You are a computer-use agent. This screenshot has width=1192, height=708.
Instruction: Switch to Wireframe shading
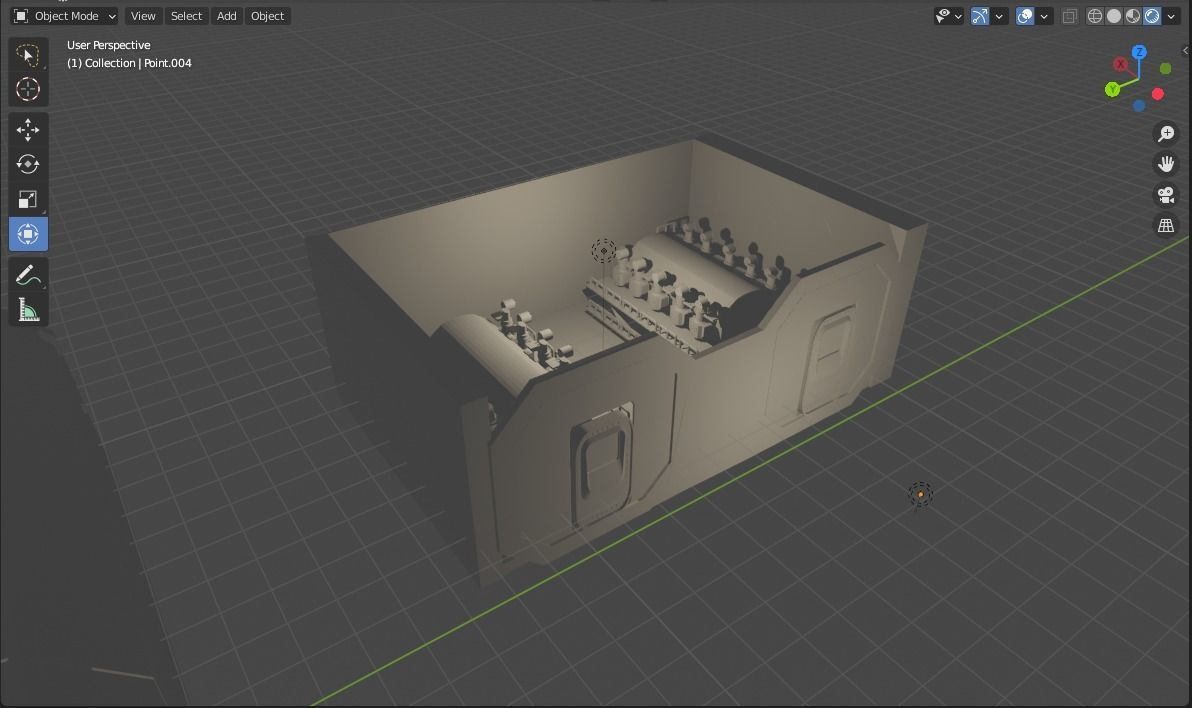[1095, 16]
